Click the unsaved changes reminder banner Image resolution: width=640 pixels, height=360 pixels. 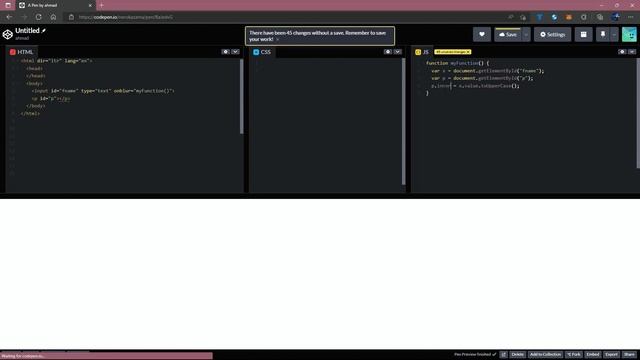click(320, 36)
